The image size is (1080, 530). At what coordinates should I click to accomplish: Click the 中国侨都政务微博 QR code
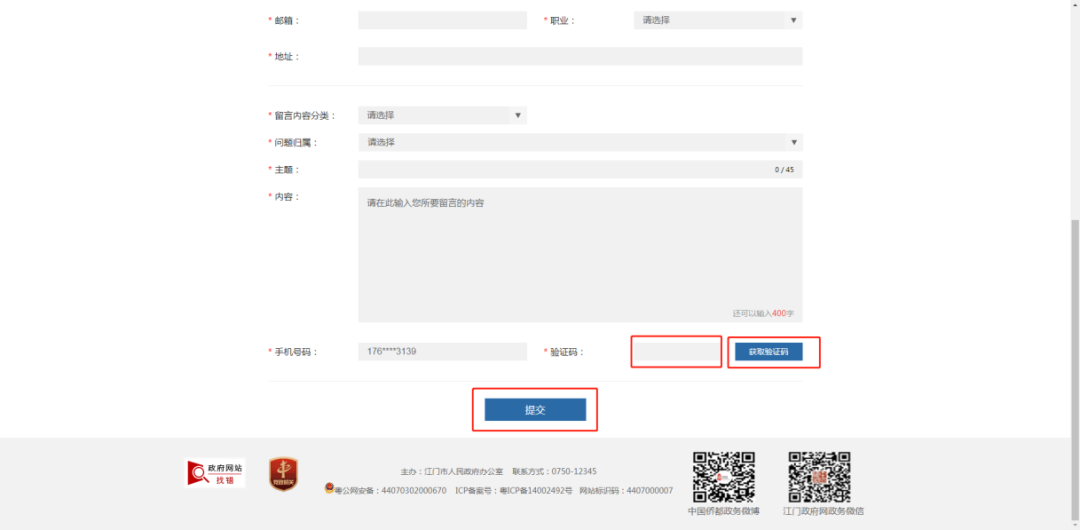723,477
